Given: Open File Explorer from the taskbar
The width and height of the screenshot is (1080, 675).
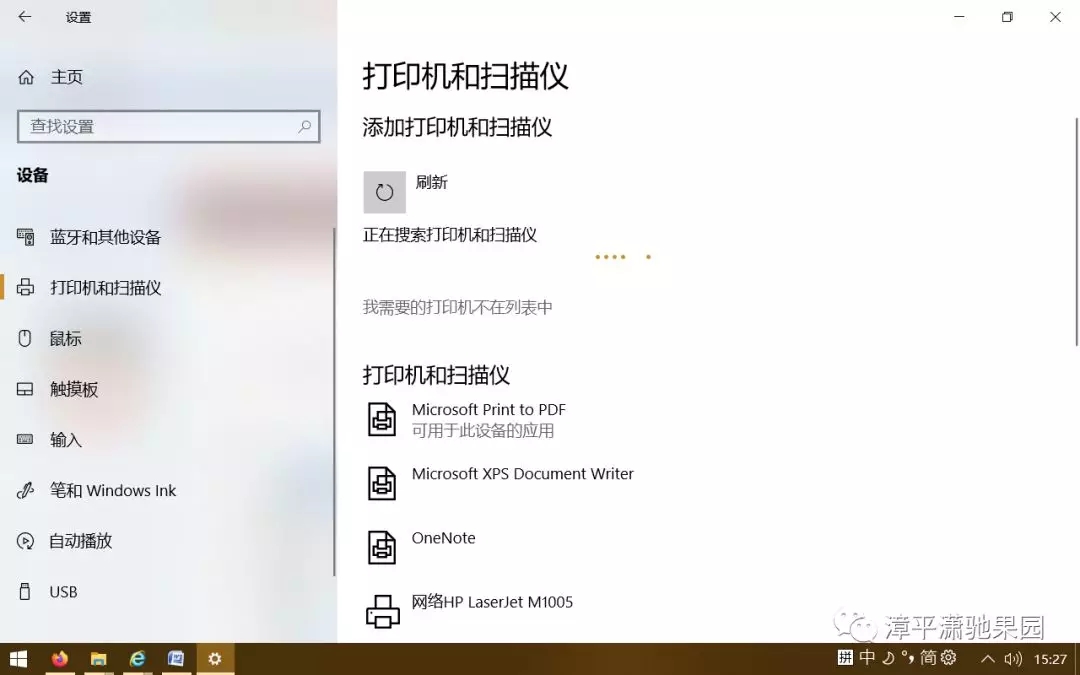Looking at the screenshot, I should [x=98, y=659].
